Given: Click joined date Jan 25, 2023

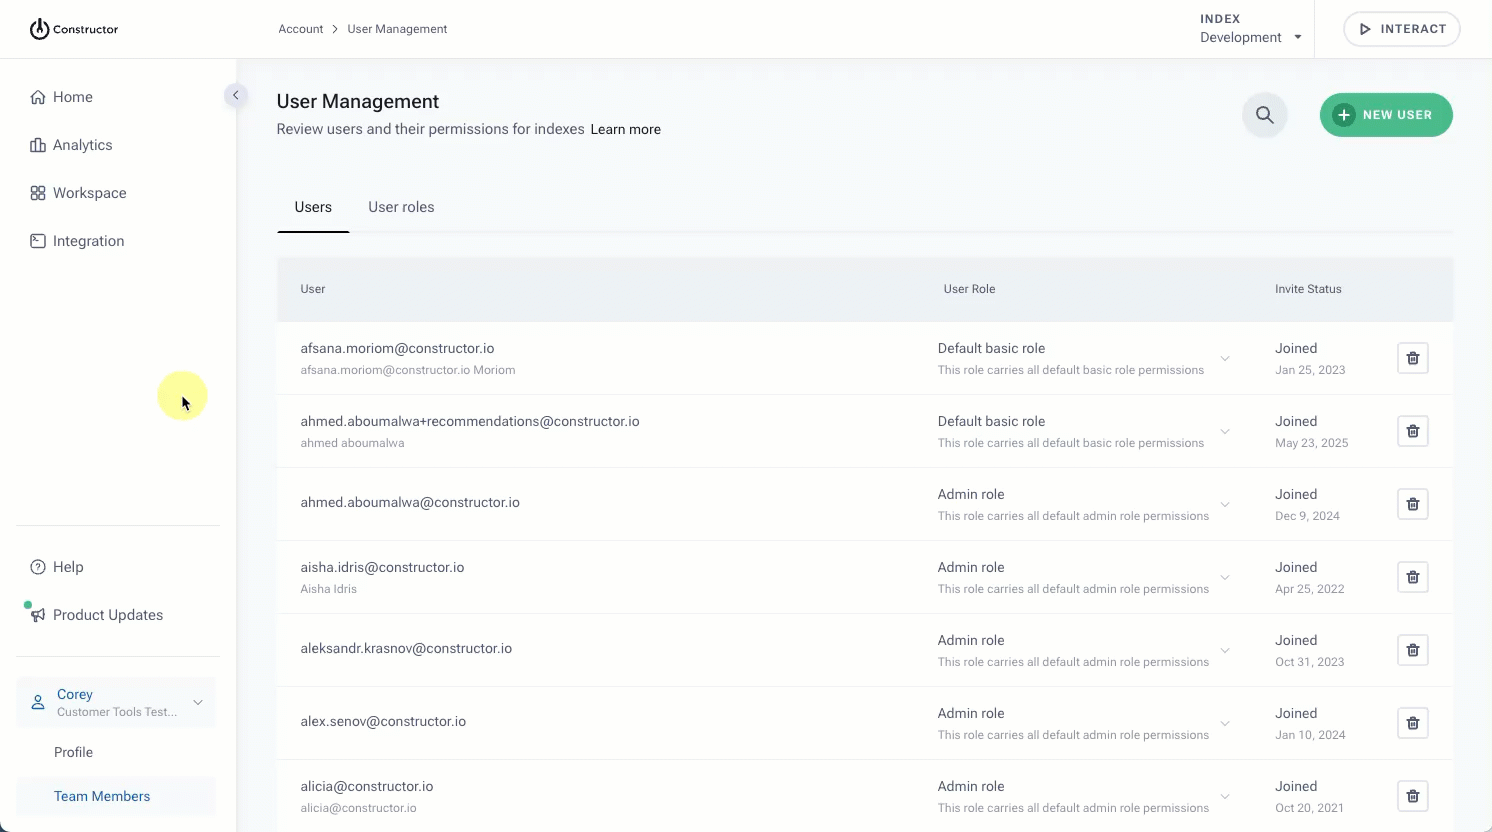Looking at the screenshot, I should point(1310,370).
